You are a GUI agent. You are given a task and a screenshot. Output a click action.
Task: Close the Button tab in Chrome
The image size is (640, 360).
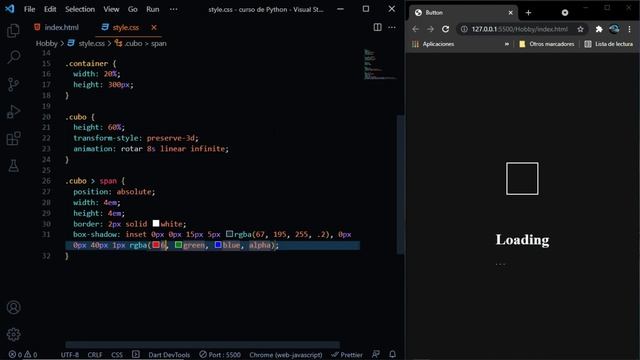(x=510, y=13)
